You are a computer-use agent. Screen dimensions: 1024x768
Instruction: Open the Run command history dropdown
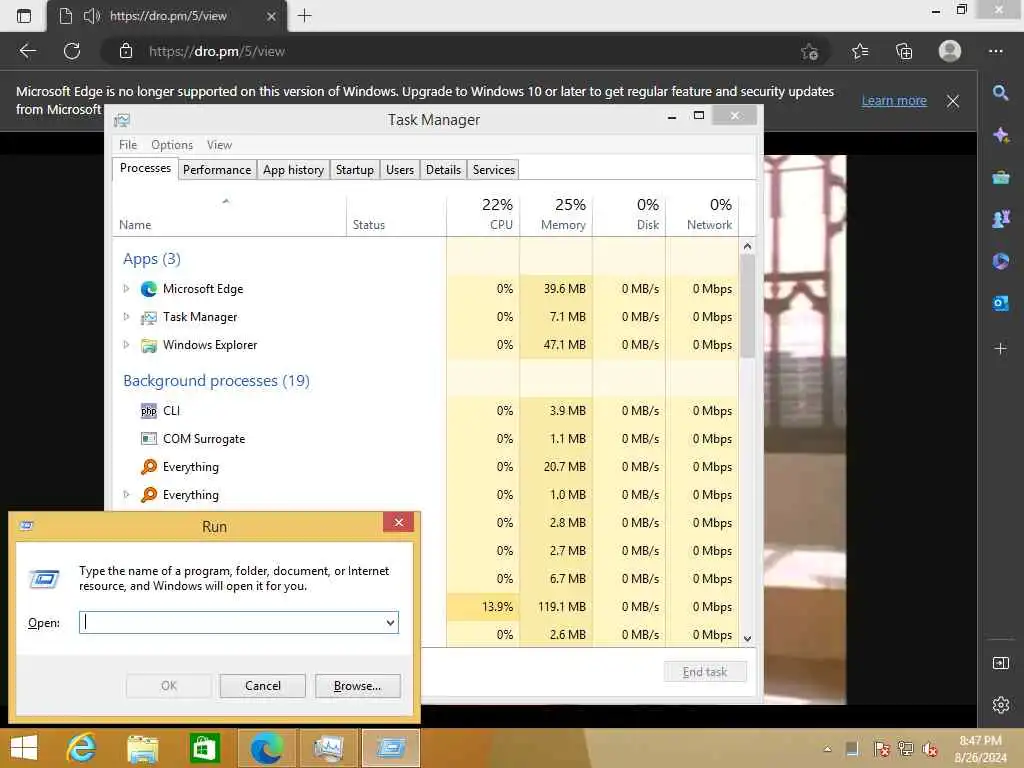(x=391, y=622)
